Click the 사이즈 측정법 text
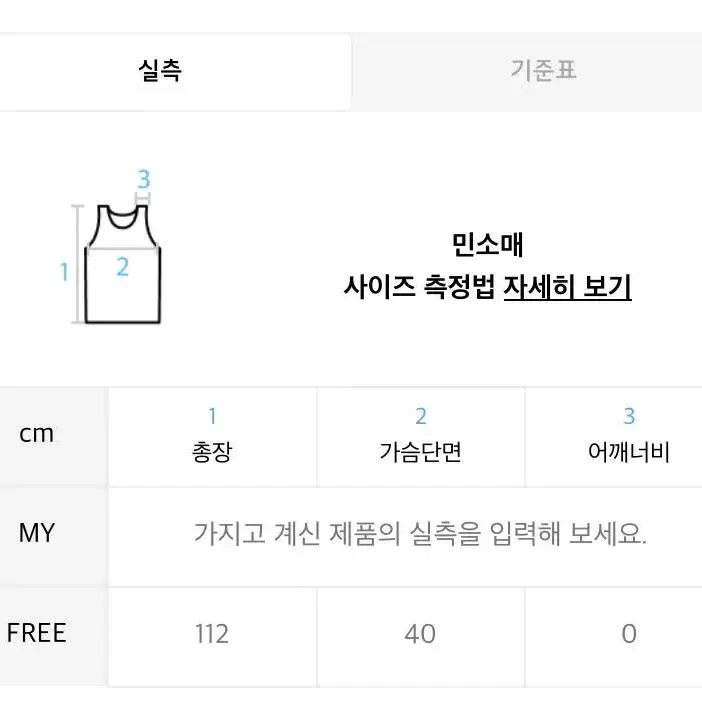702x702 pixels. [x=419, y=287]
